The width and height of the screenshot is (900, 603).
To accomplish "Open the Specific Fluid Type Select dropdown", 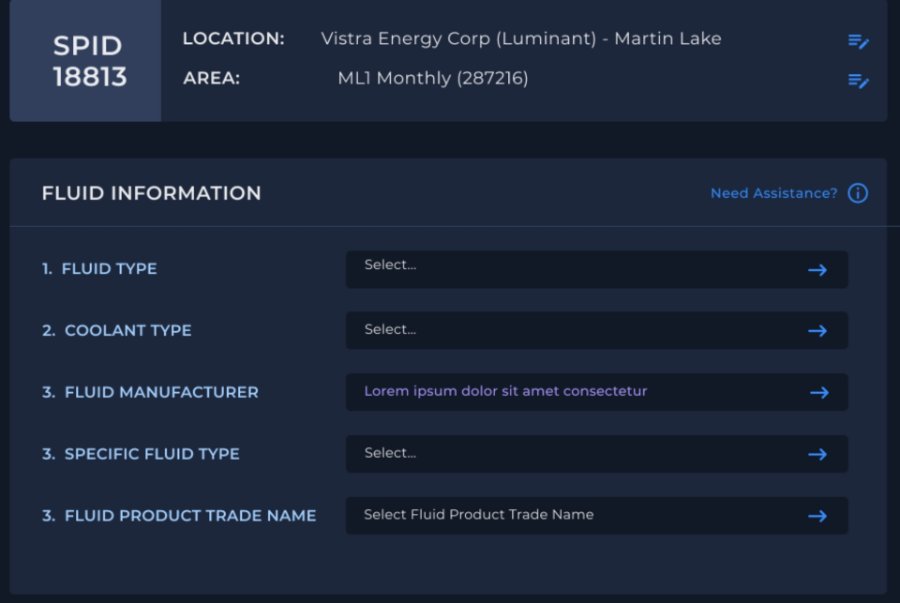I will (597, 454).
